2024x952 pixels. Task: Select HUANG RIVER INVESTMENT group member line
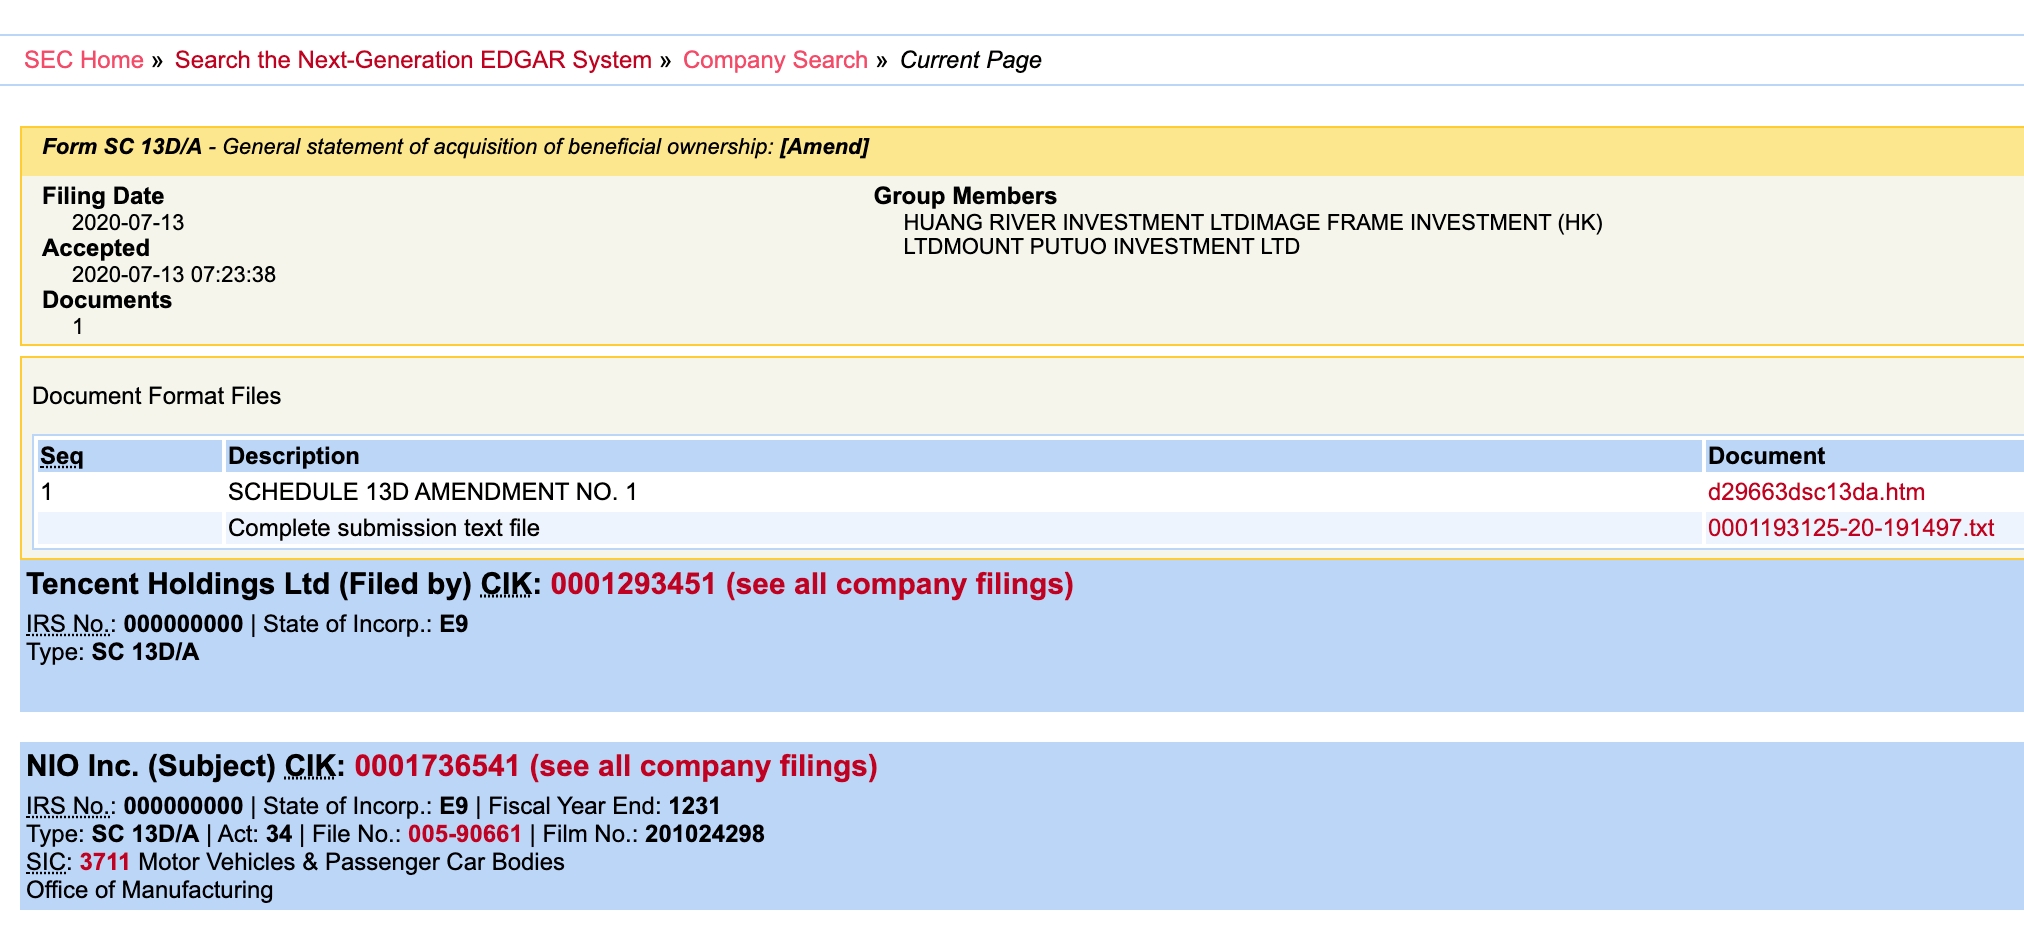pyautogui.click(x=1253, y=222)
